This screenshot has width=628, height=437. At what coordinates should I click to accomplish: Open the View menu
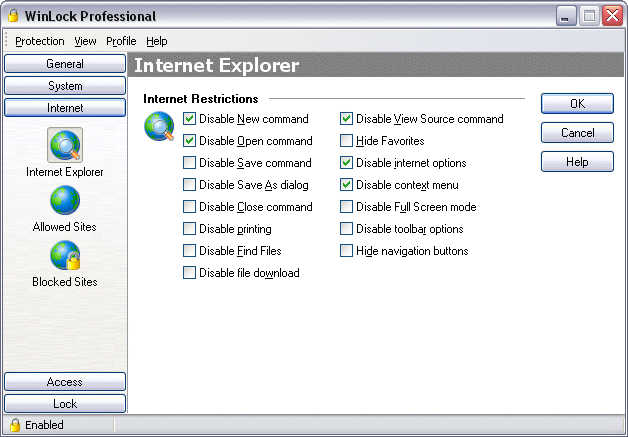[85, 41]
